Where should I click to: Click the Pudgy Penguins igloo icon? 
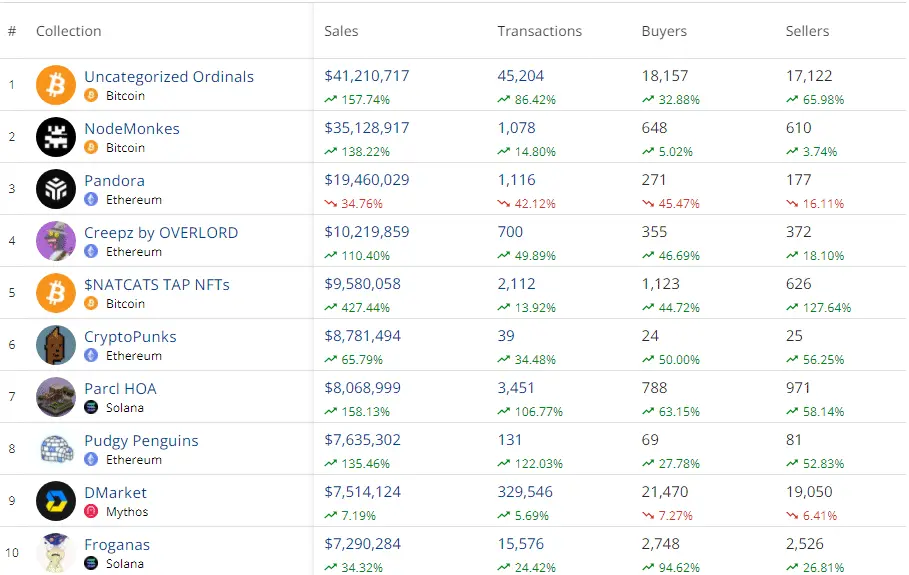click(56, 449)
